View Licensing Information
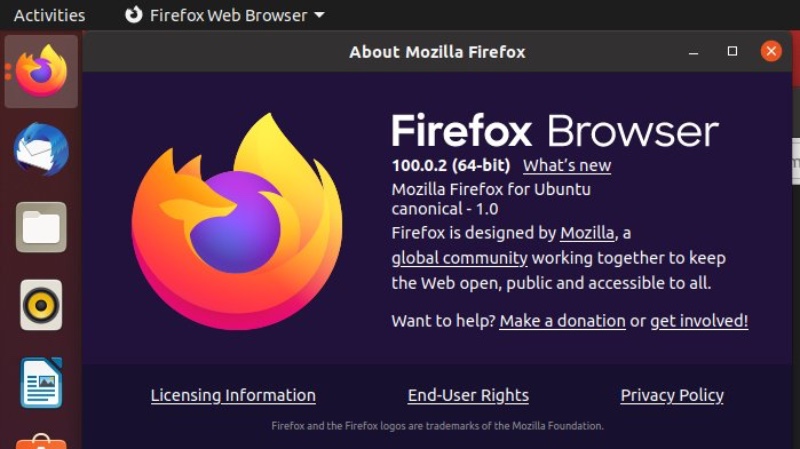This screenshot has height=449, width=800. (233, 395)
